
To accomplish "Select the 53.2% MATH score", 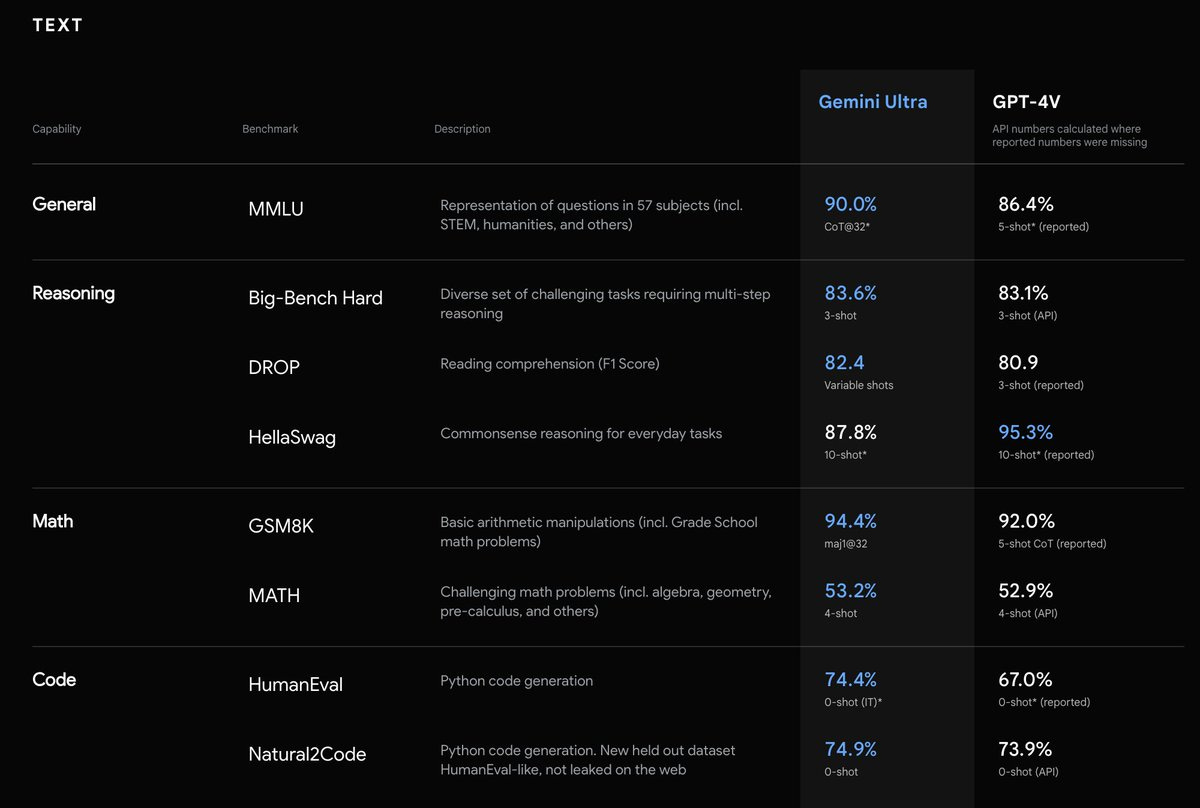I will click(x=850, y=590).
